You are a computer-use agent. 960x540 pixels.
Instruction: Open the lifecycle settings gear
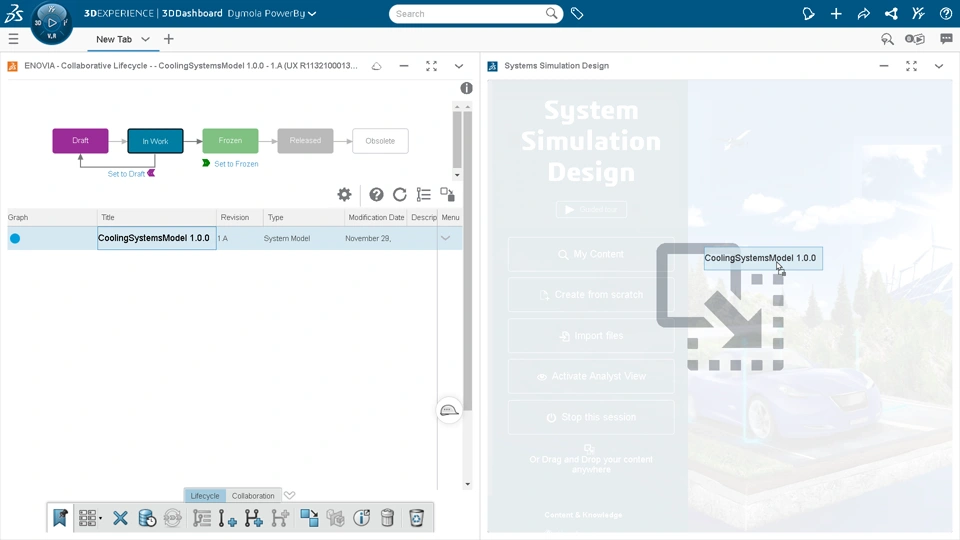[344, 195]
